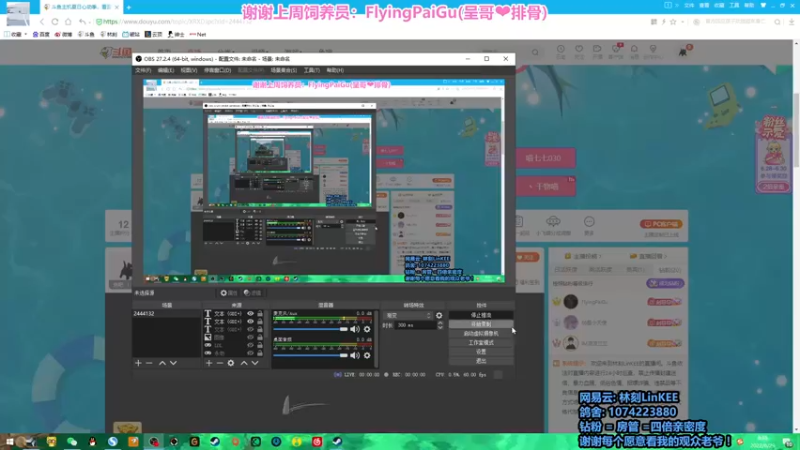Select scene 2444132 in Scenes list
The image size is (800, 450).
(167, 314)
